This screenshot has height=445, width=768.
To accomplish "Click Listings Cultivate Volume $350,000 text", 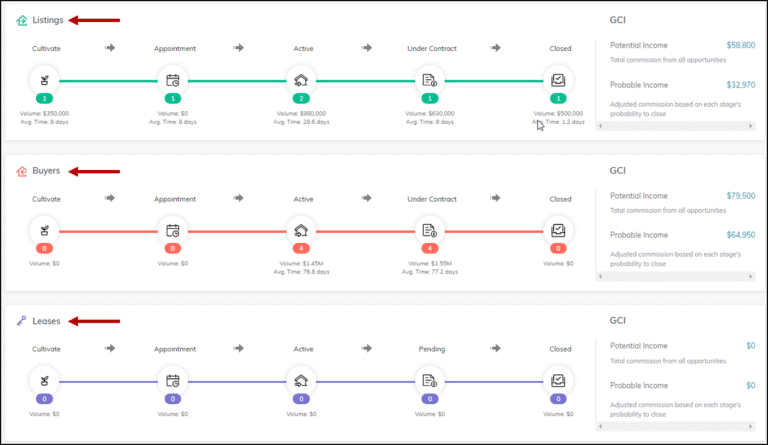I will pyautogui.click(x=45, y=114).
